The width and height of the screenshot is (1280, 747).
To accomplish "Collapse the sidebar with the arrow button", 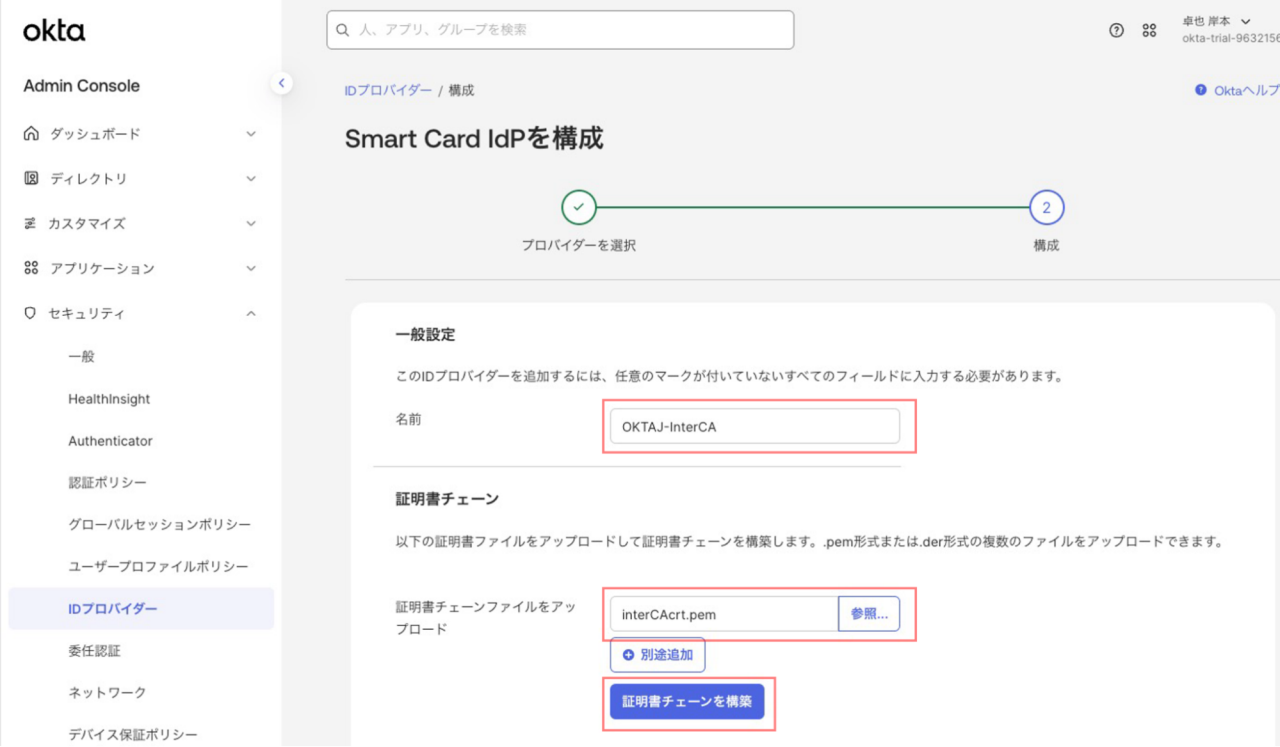I will (x=282, y=83).
